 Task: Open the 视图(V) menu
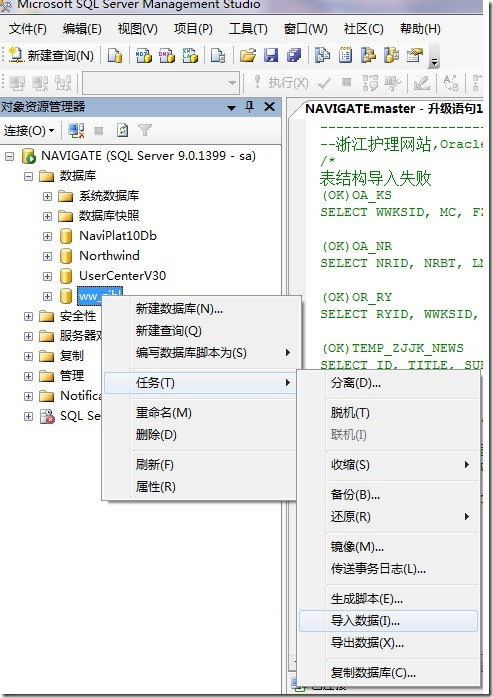138,29
